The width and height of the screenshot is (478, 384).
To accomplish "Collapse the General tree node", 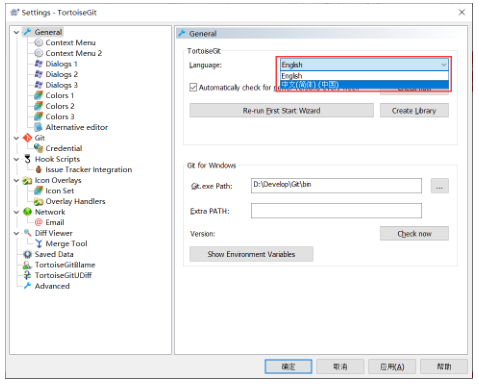I will pyautogui.click(x=16, y=32).
